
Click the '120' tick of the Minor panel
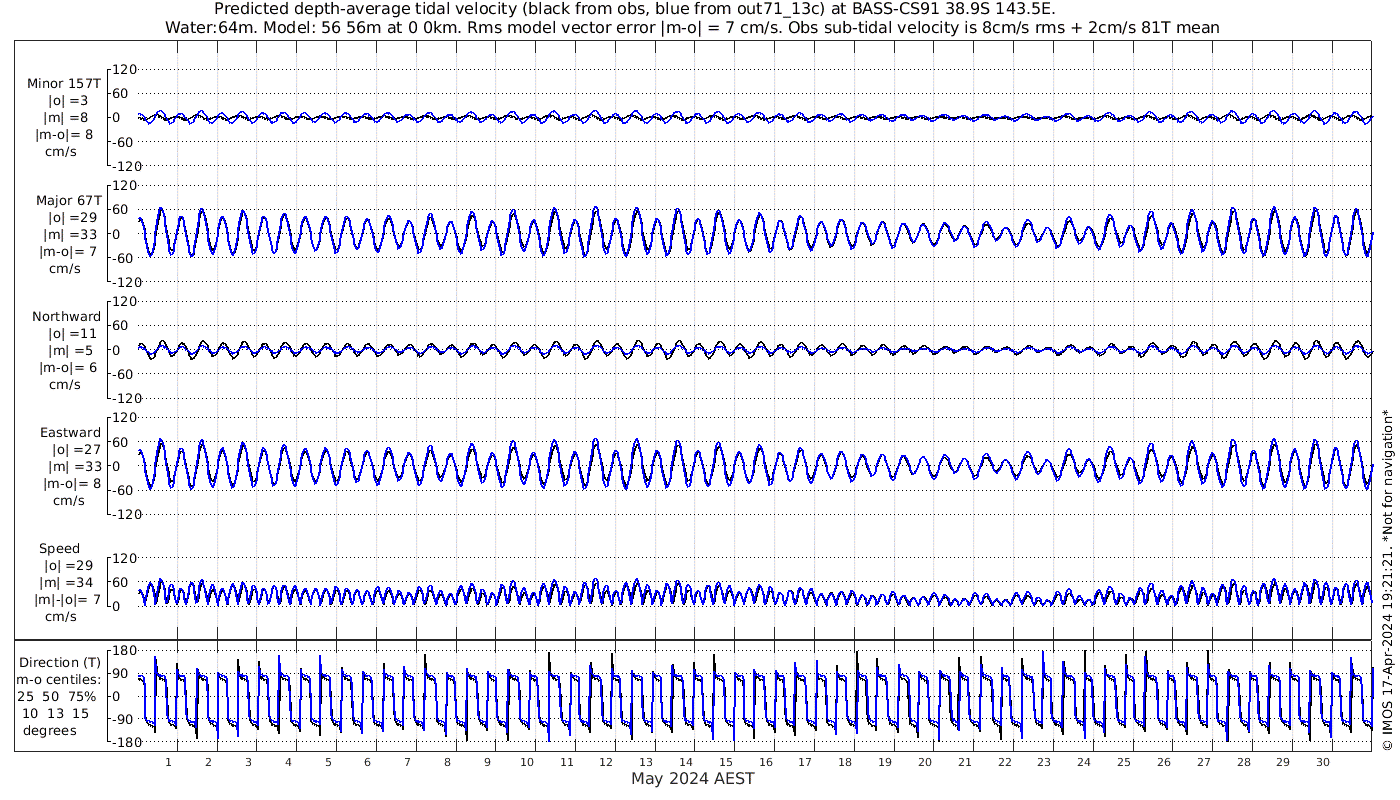point(123,70)
